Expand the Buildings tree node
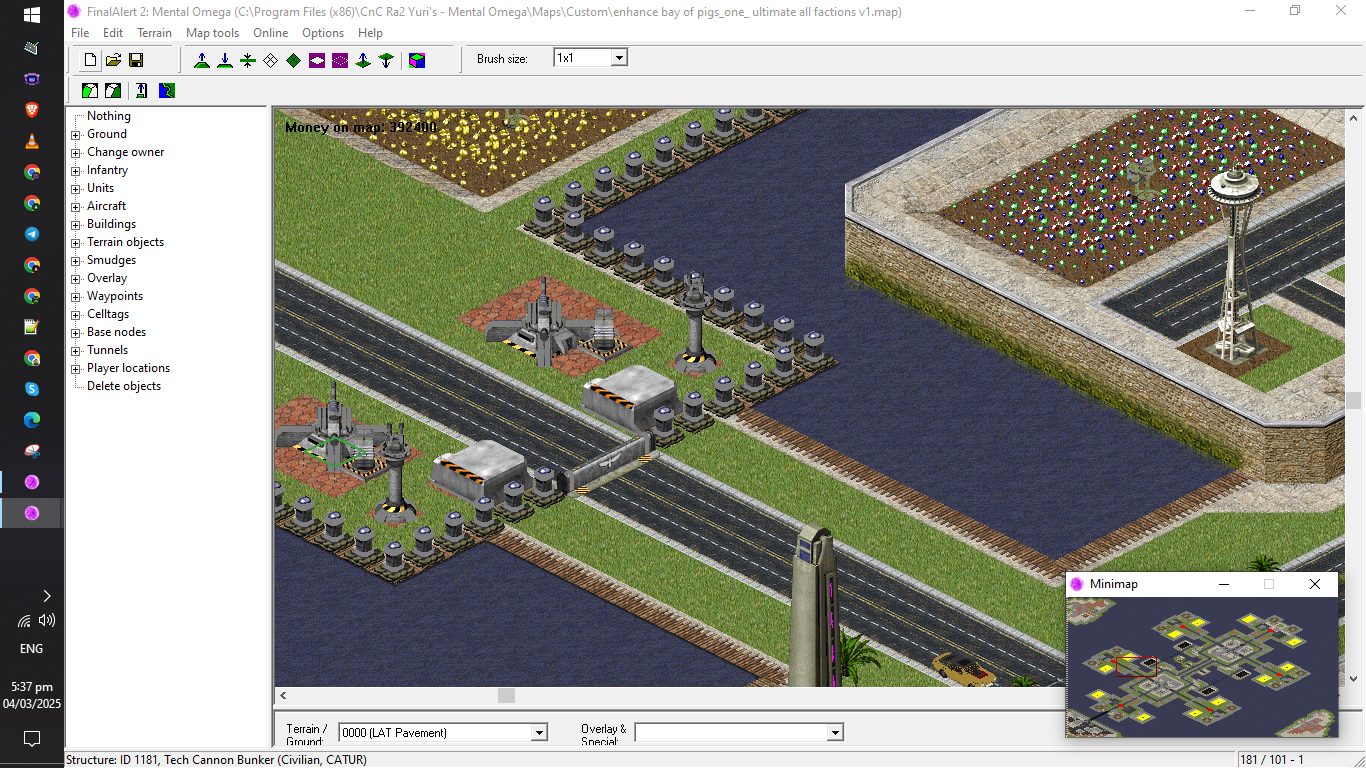 (76, 224)
